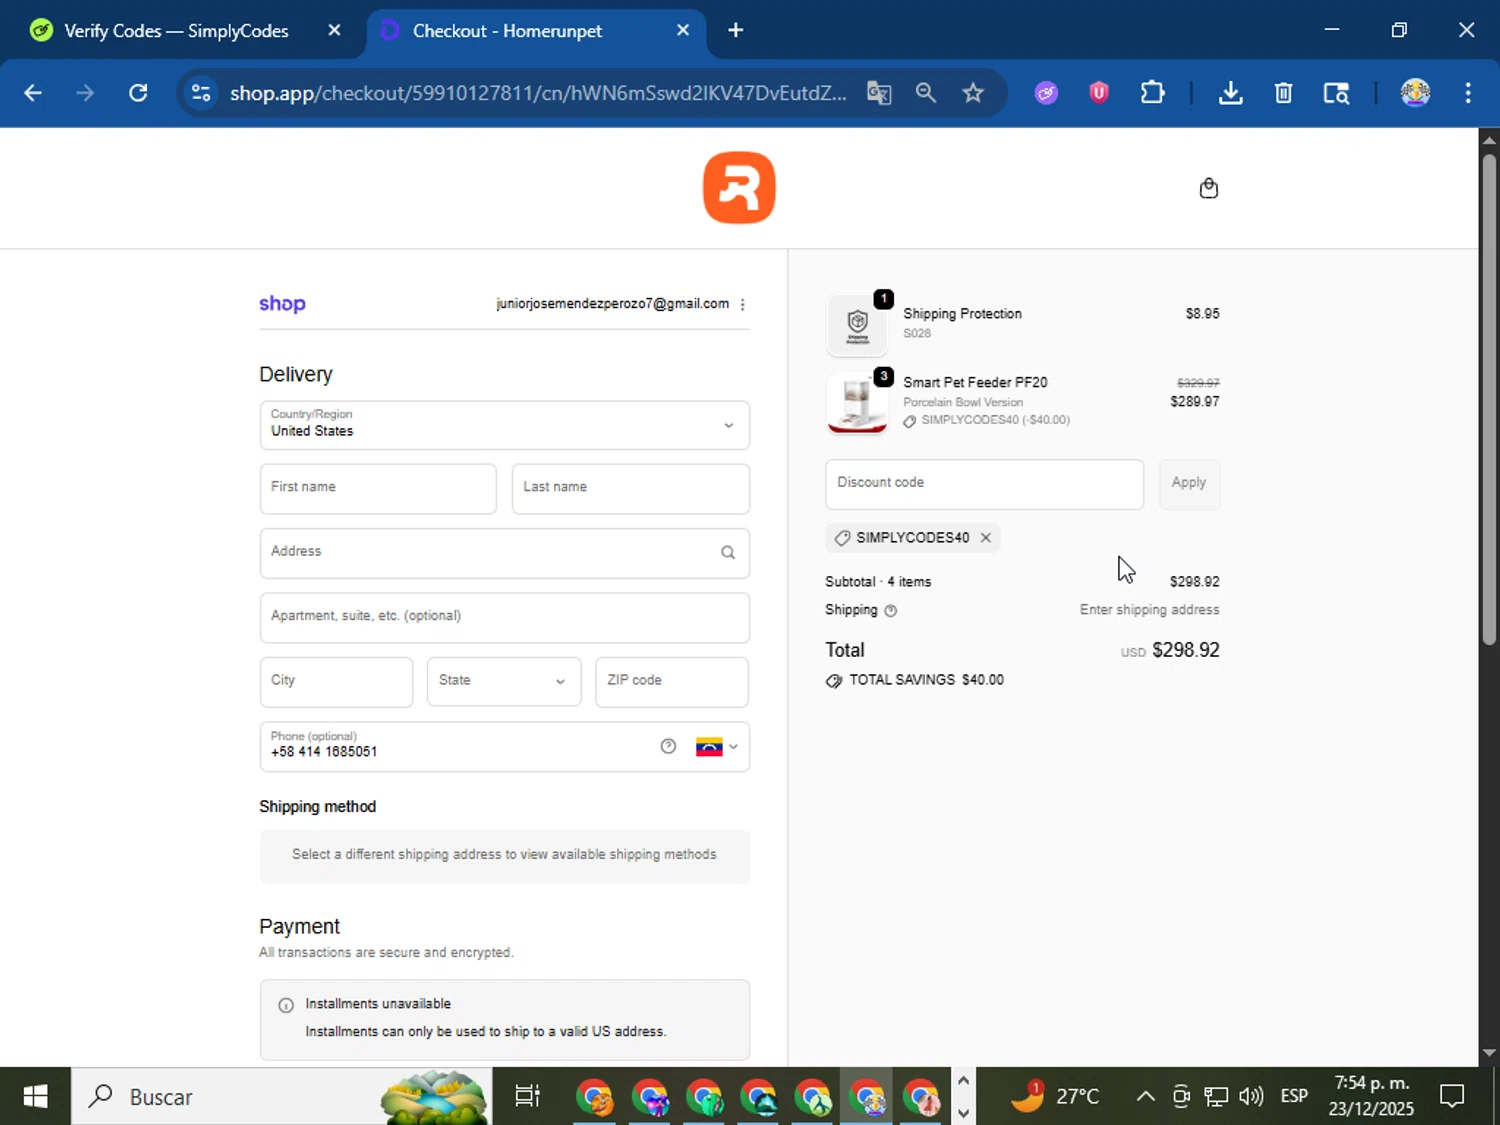The height and width of the screenshot is (1125, 1500).
Task: Click the taskbar volume icon
Action: [1251, 1097]
